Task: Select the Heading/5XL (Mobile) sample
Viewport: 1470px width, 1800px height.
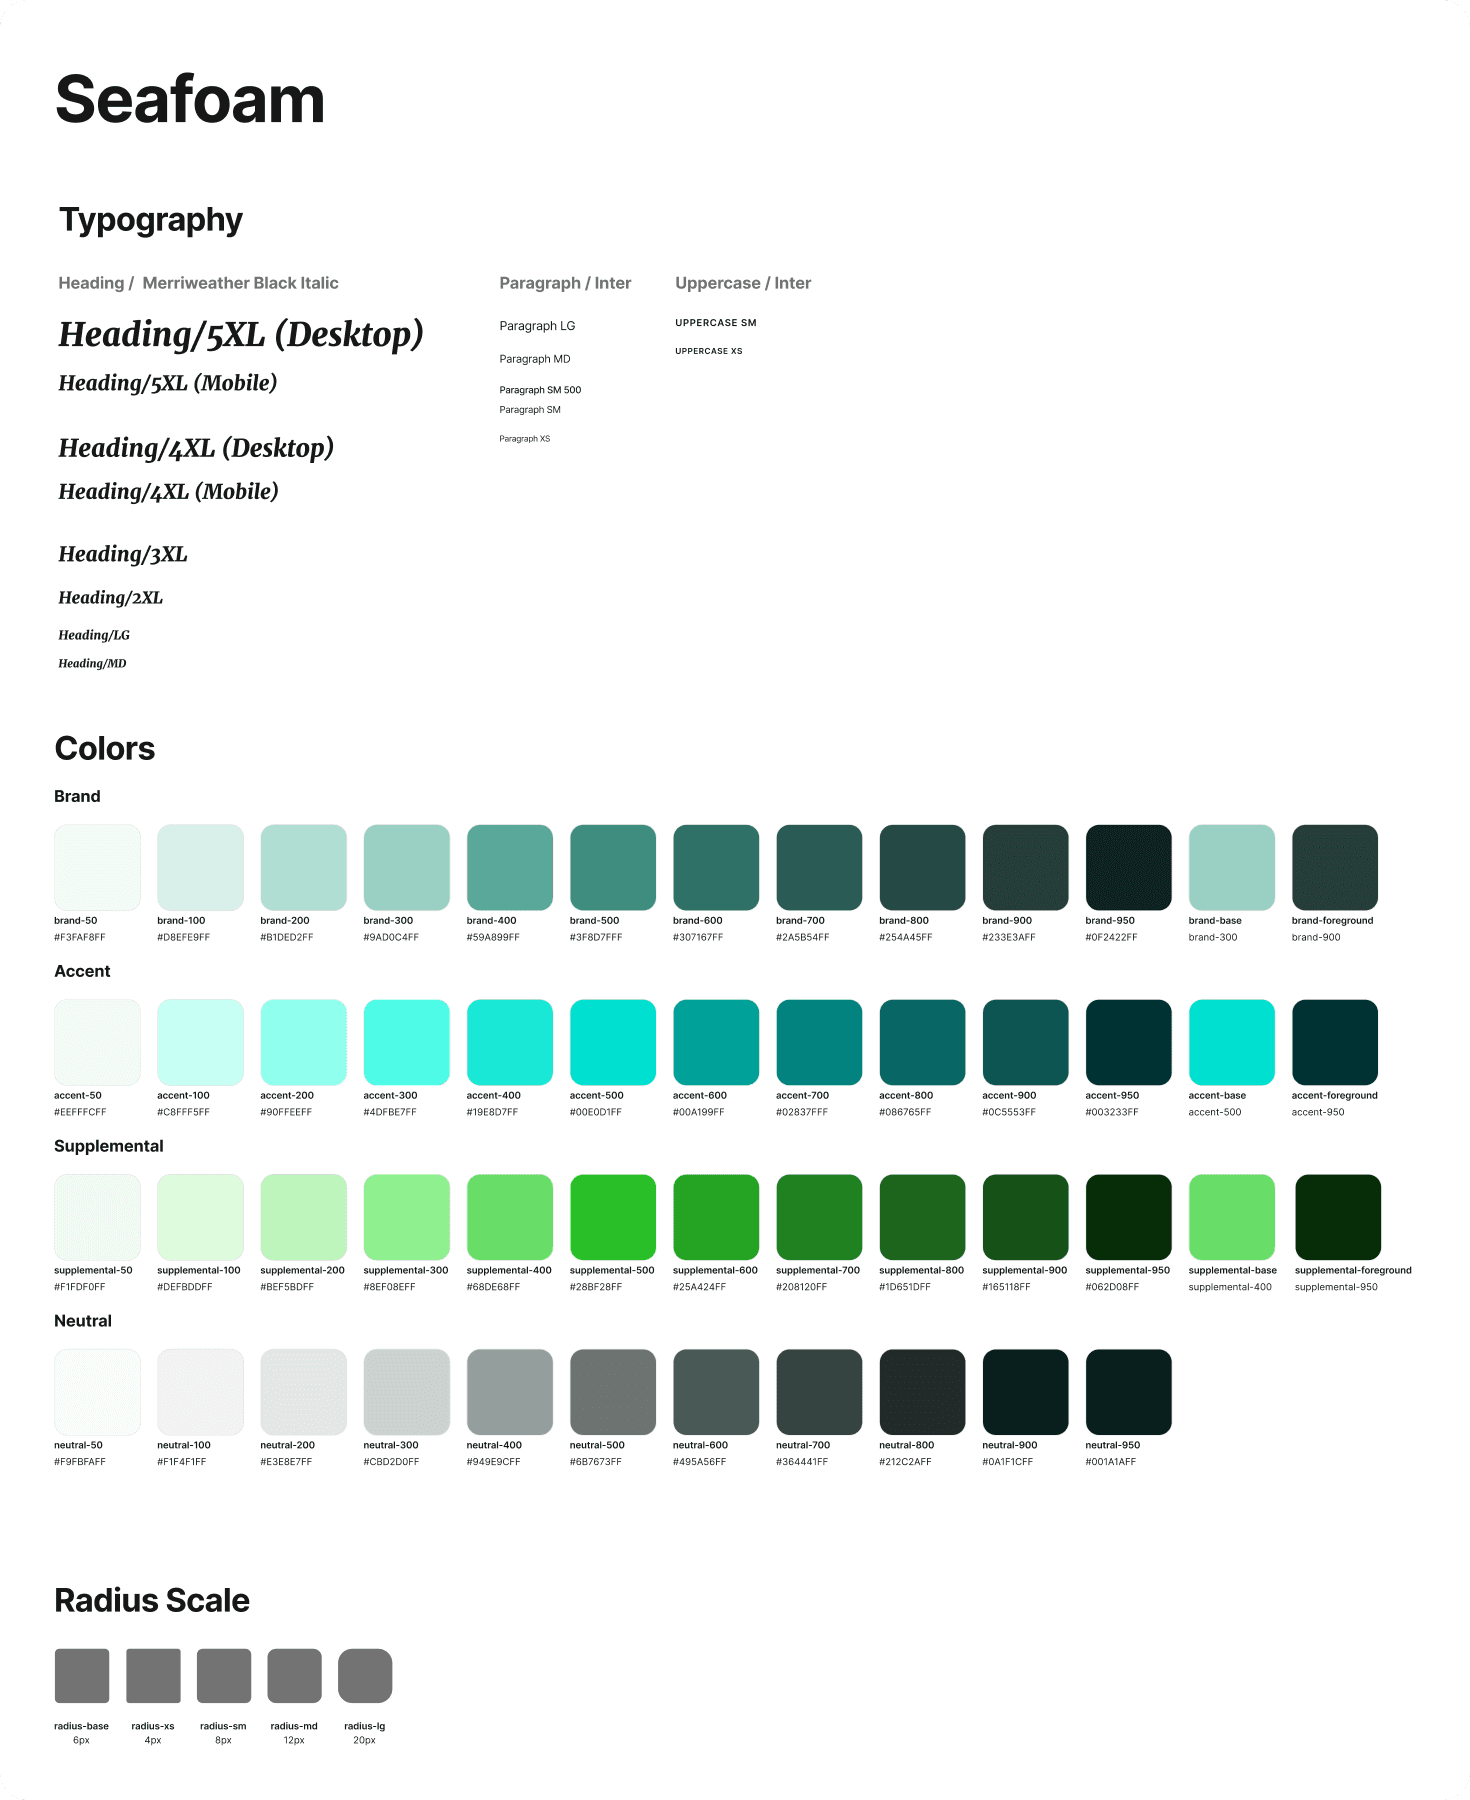Action: point(168,383)
